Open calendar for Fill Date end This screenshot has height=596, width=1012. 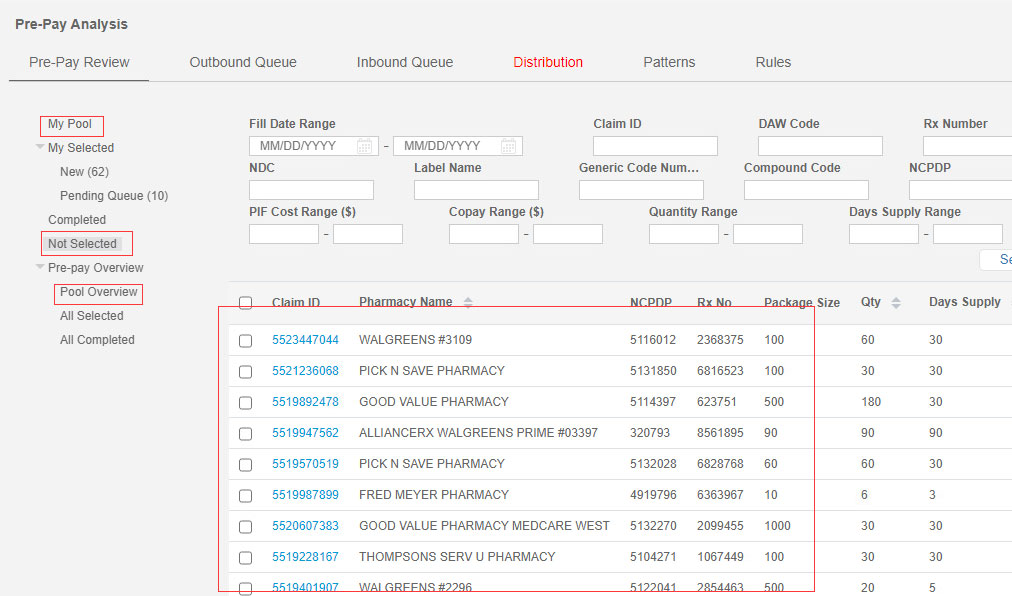click(x=509, y=147)
